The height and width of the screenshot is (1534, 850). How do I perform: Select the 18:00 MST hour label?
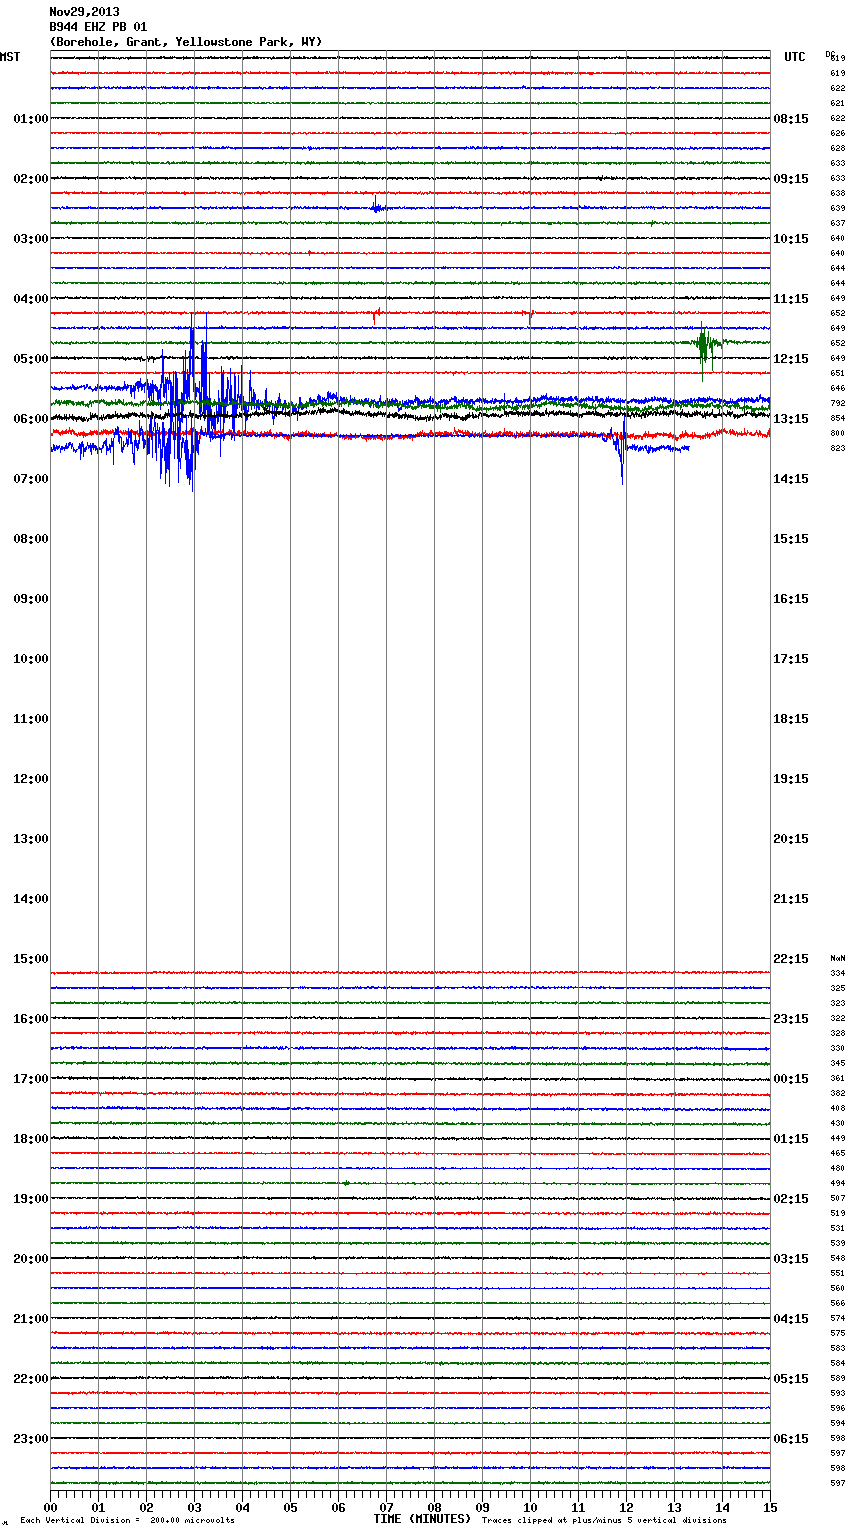[x=30, y=1139]
